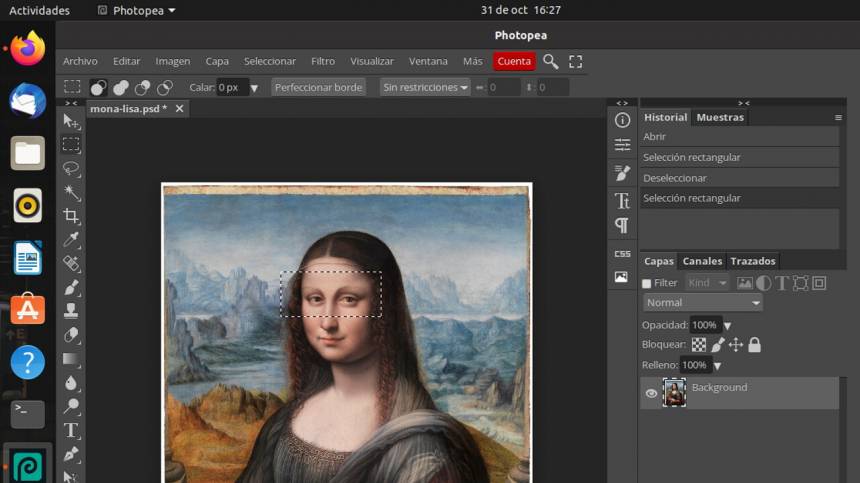Select the Crop tool
Screen dimensions: 860x483
pos(71,215)
